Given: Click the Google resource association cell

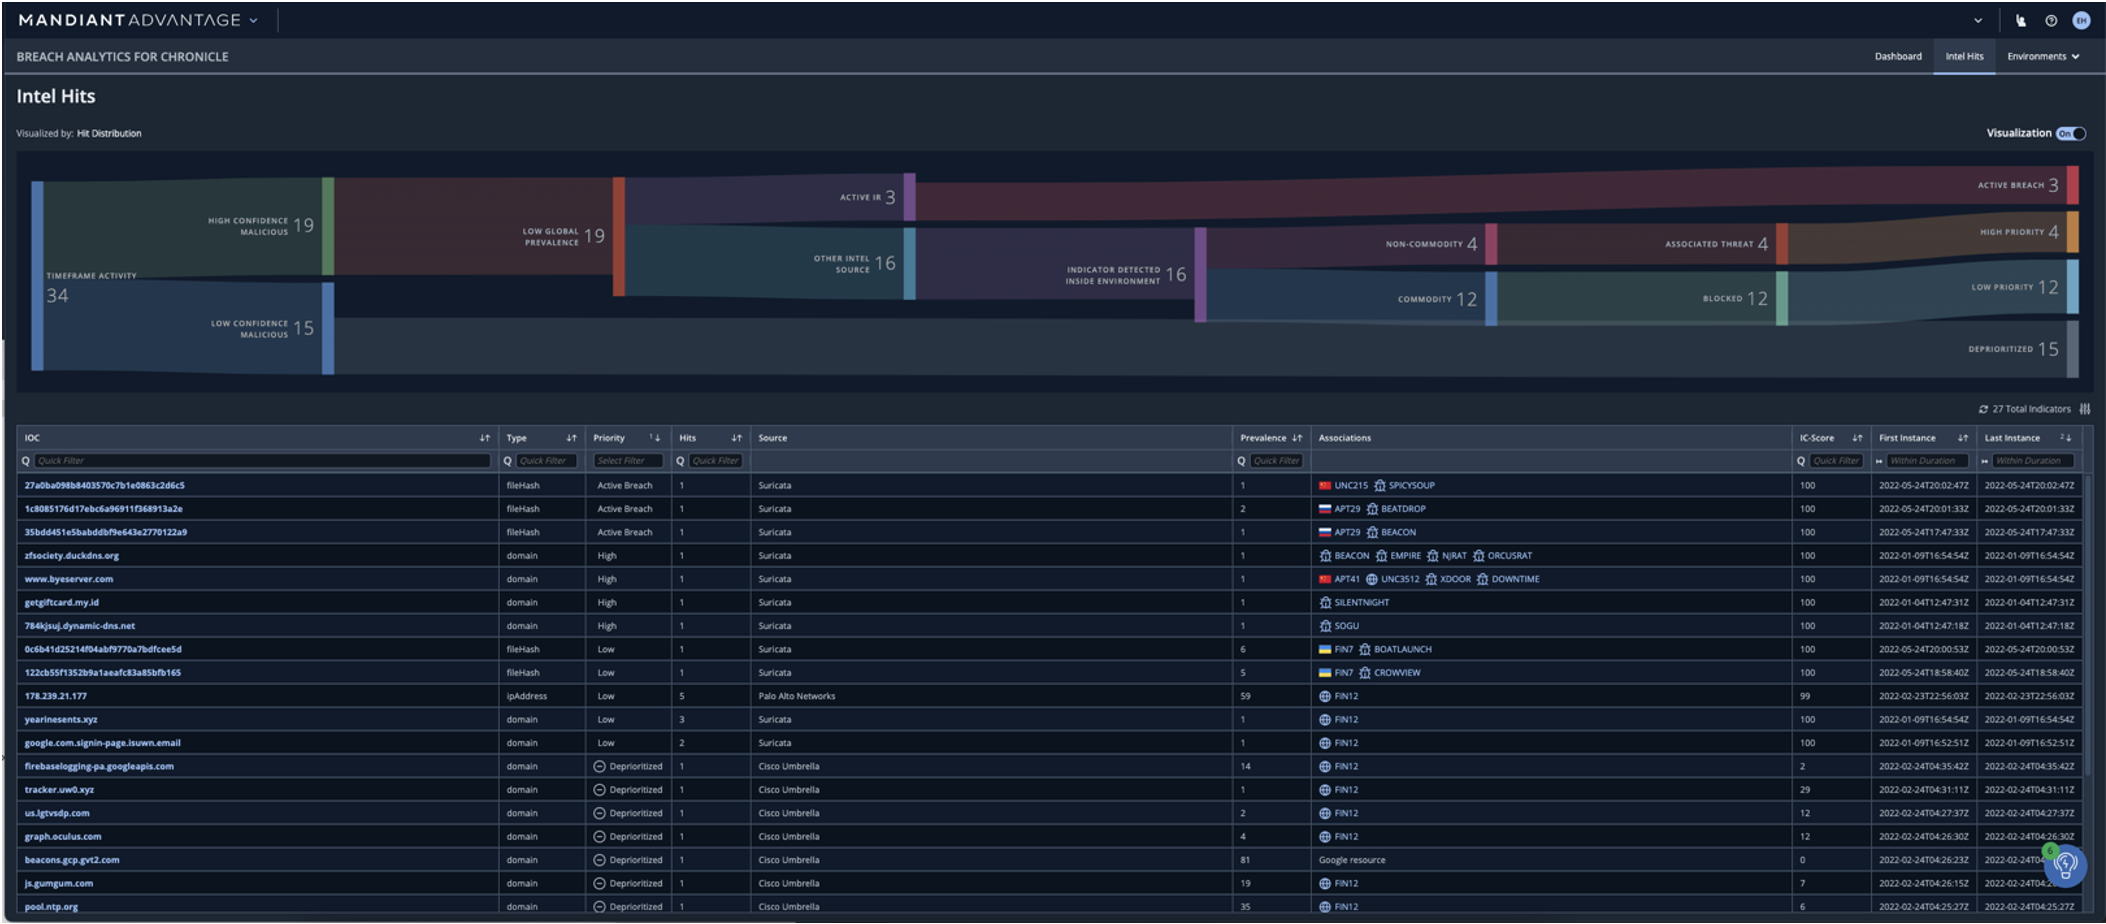Looking at the screenshot, I should point(1352,860).
